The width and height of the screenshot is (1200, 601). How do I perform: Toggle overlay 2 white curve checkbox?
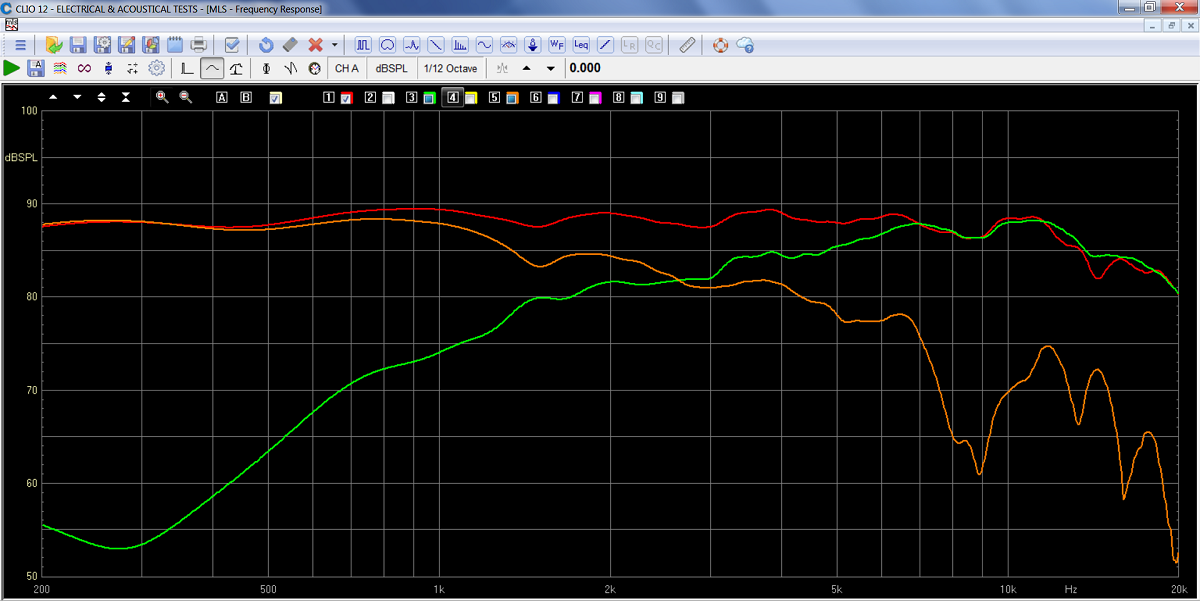point(388,97)
